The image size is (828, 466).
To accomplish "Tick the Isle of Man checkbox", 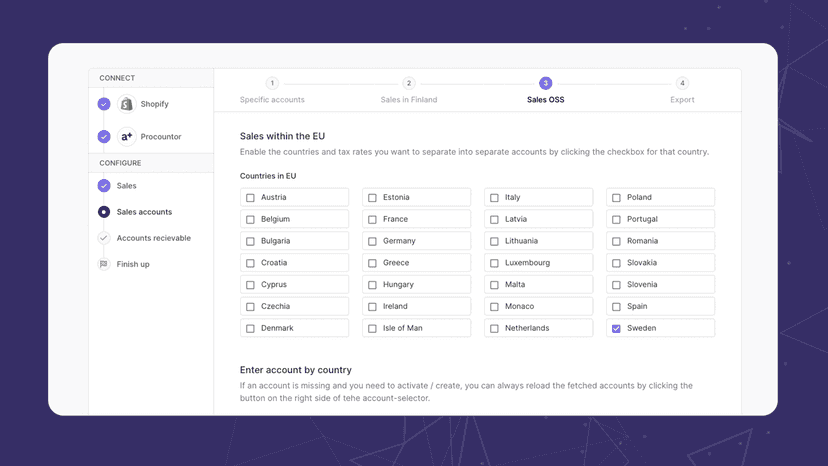I will click(372, 329).
